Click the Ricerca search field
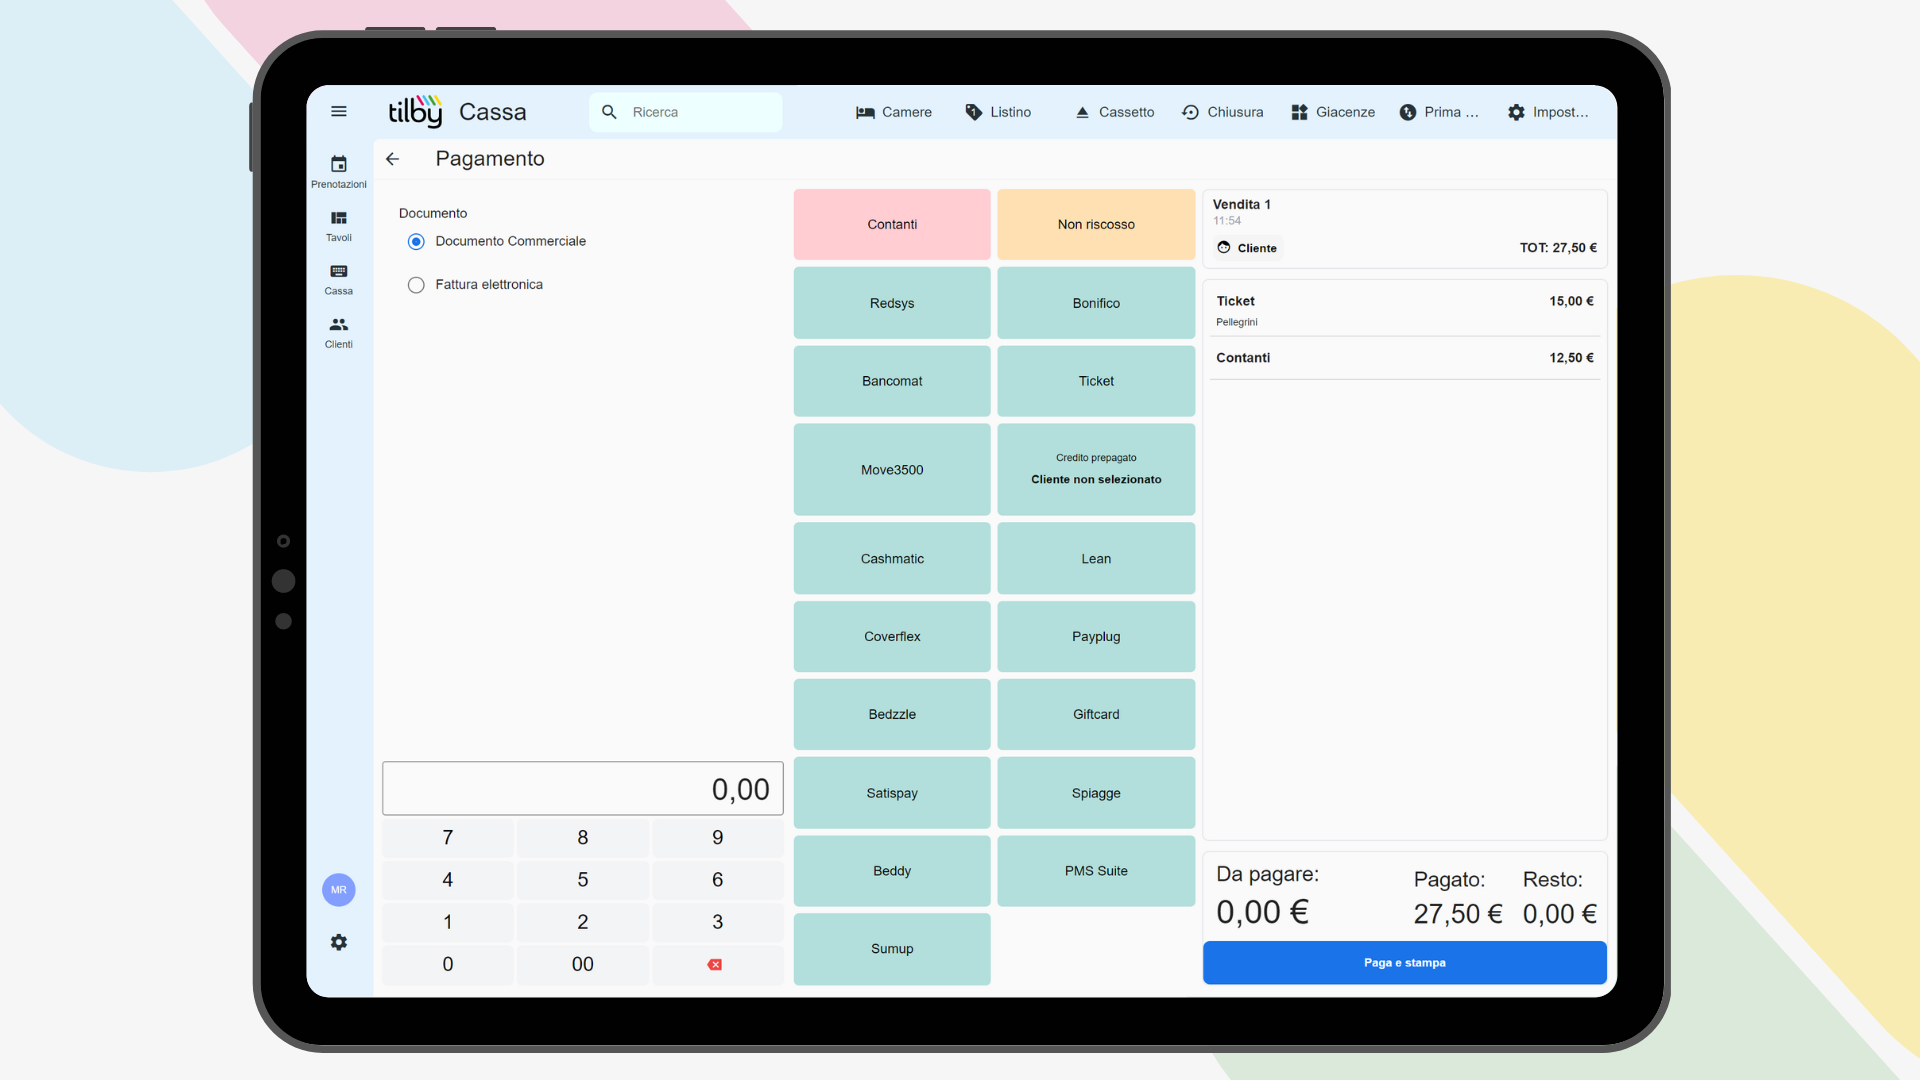The height and width of the screenshot is (1080, 1920). click(686, 112)
